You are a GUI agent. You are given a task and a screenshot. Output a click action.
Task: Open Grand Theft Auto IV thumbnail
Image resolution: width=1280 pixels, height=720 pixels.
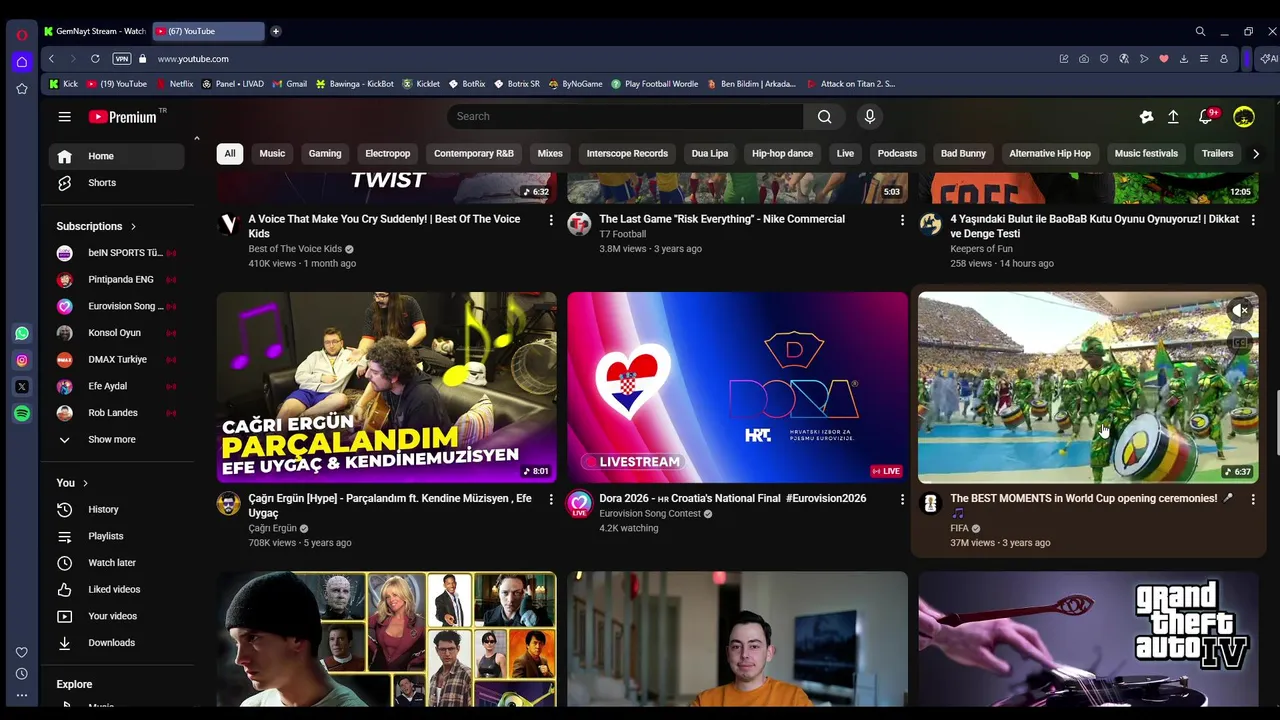tap(1088, 639)
